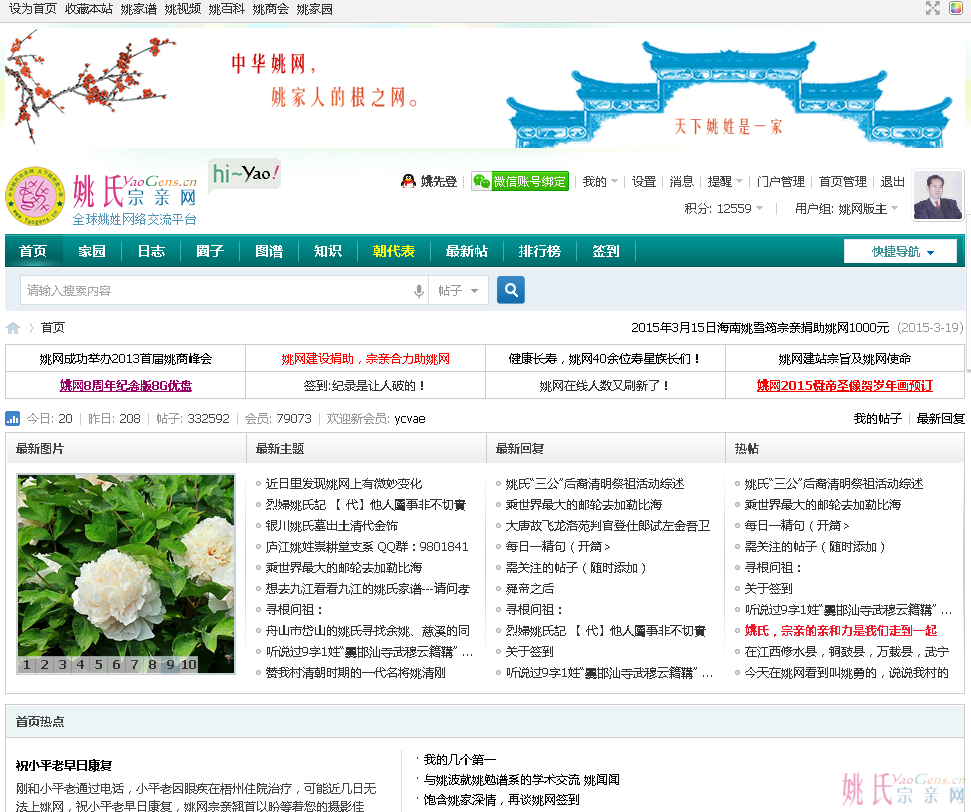Open 姚视频 link in top bar
Screen dimensions: 971x812
click(183, 9)
